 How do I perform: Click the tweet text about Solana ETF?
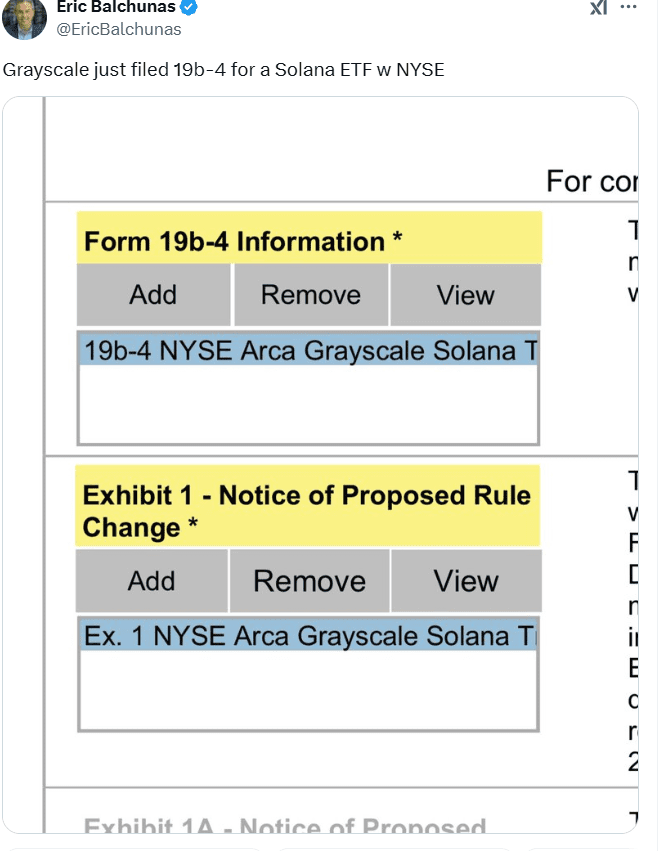[x=224, y=70]
